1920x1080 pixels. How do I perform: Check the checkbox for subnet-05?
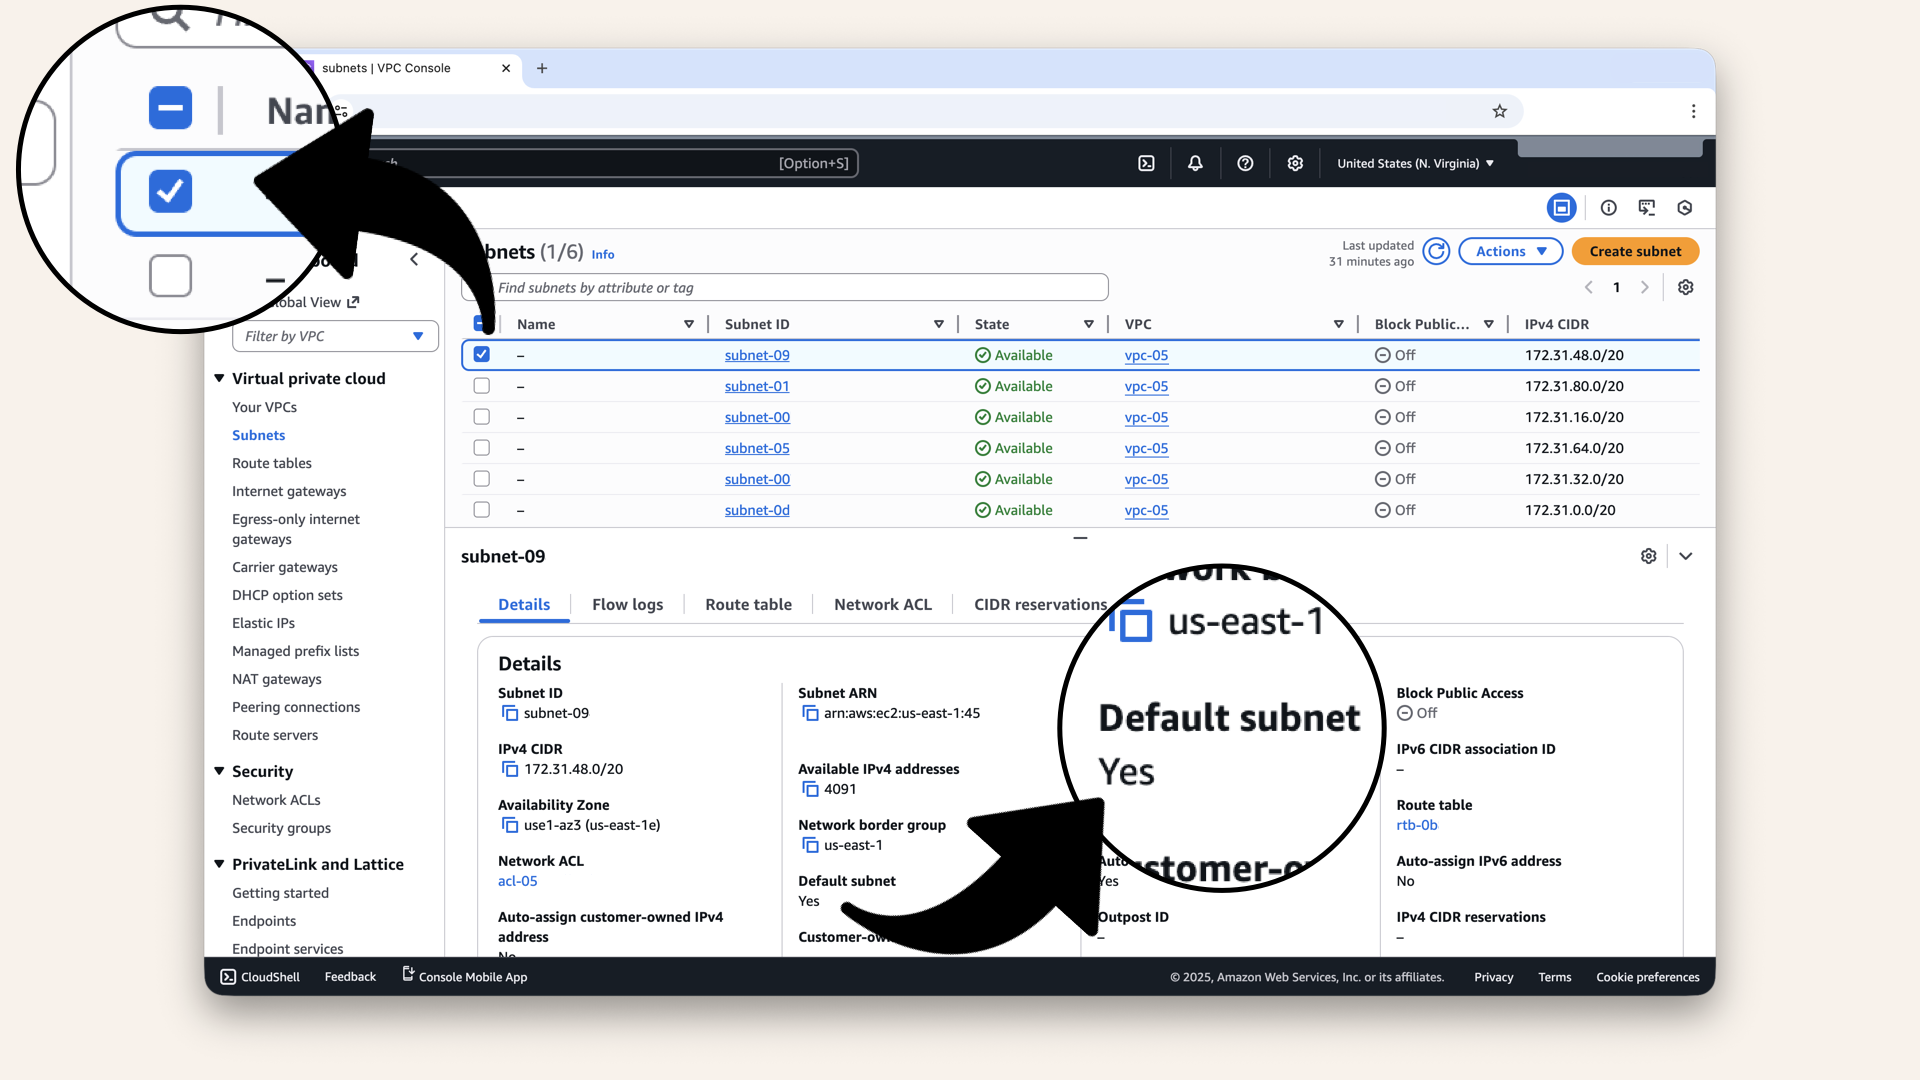pos(481,448)
